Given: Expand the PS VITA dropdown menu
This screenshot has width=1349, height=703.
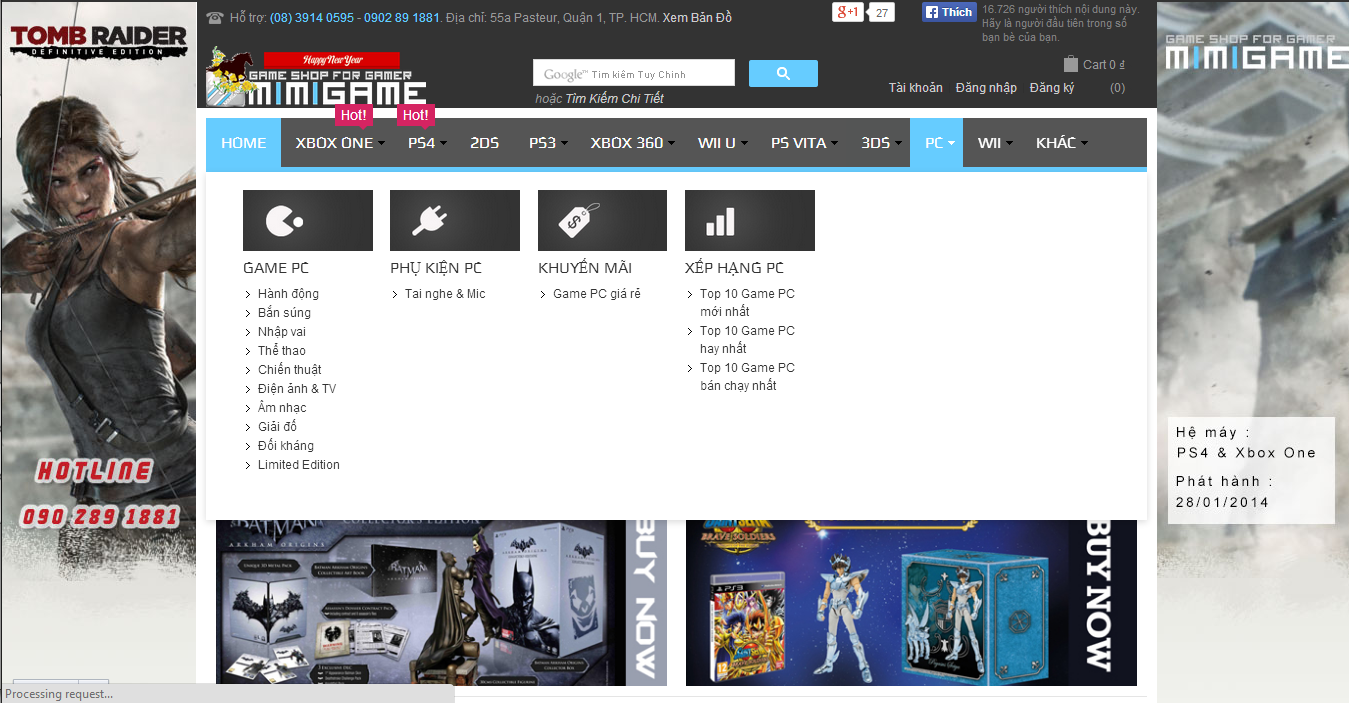Looking at the screenshot, I should pyautogui.click(x=804, y=143).
